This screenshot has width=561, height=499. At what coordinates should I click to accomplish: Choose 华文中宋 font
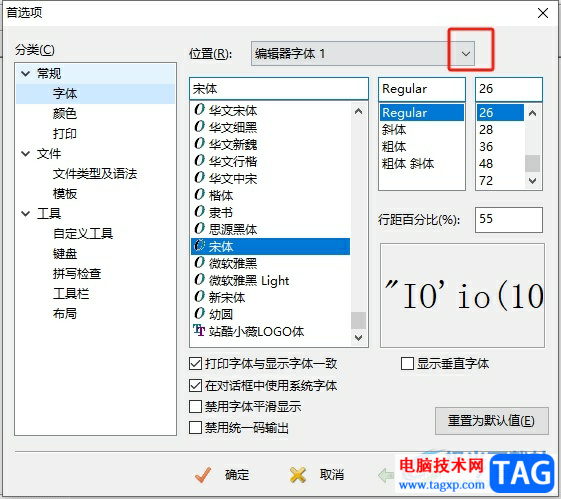(x=233, y=178)
